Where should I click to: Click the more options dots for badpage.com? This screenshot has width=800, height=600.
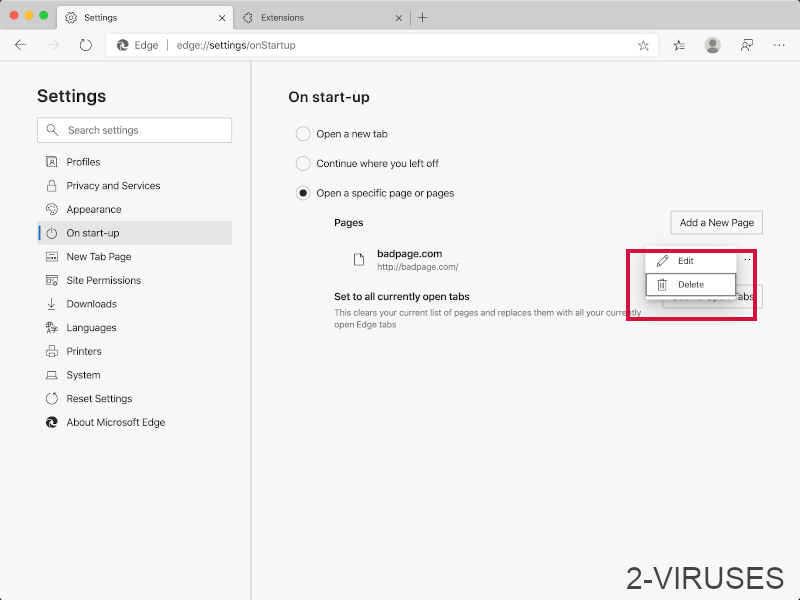[747, 260]
